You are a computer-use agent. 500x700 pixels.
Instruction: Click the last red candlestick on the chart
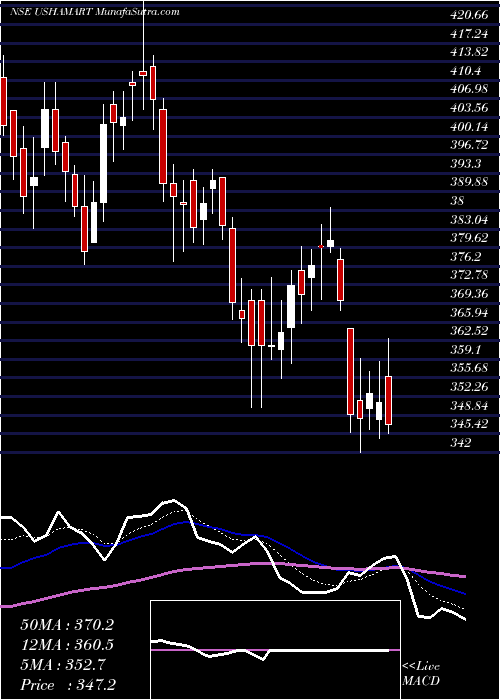point(388,400)
